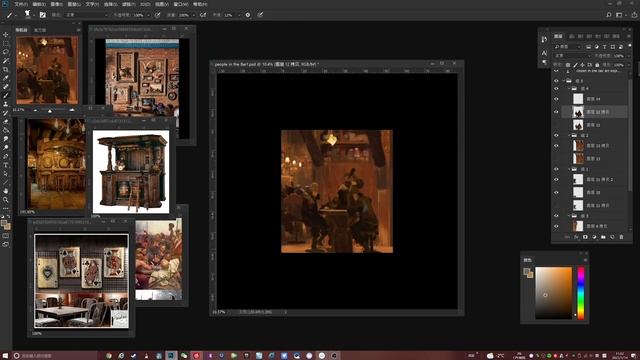Toggle pressure for opacity icon

[158, 15]
